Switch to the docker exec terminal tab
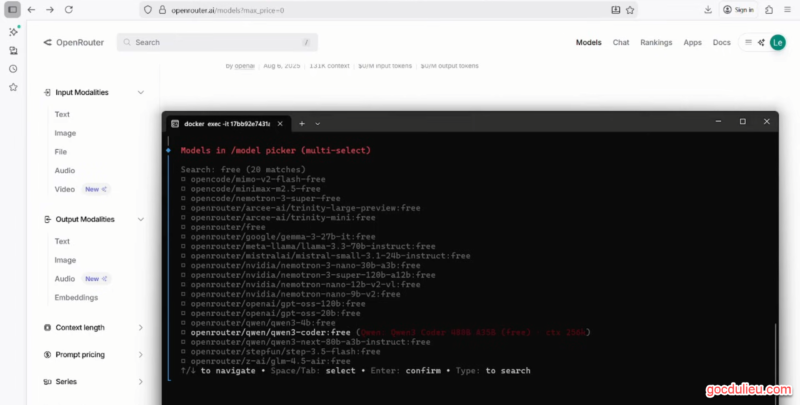The image size is (800, 405). click(x=226, y=123)
